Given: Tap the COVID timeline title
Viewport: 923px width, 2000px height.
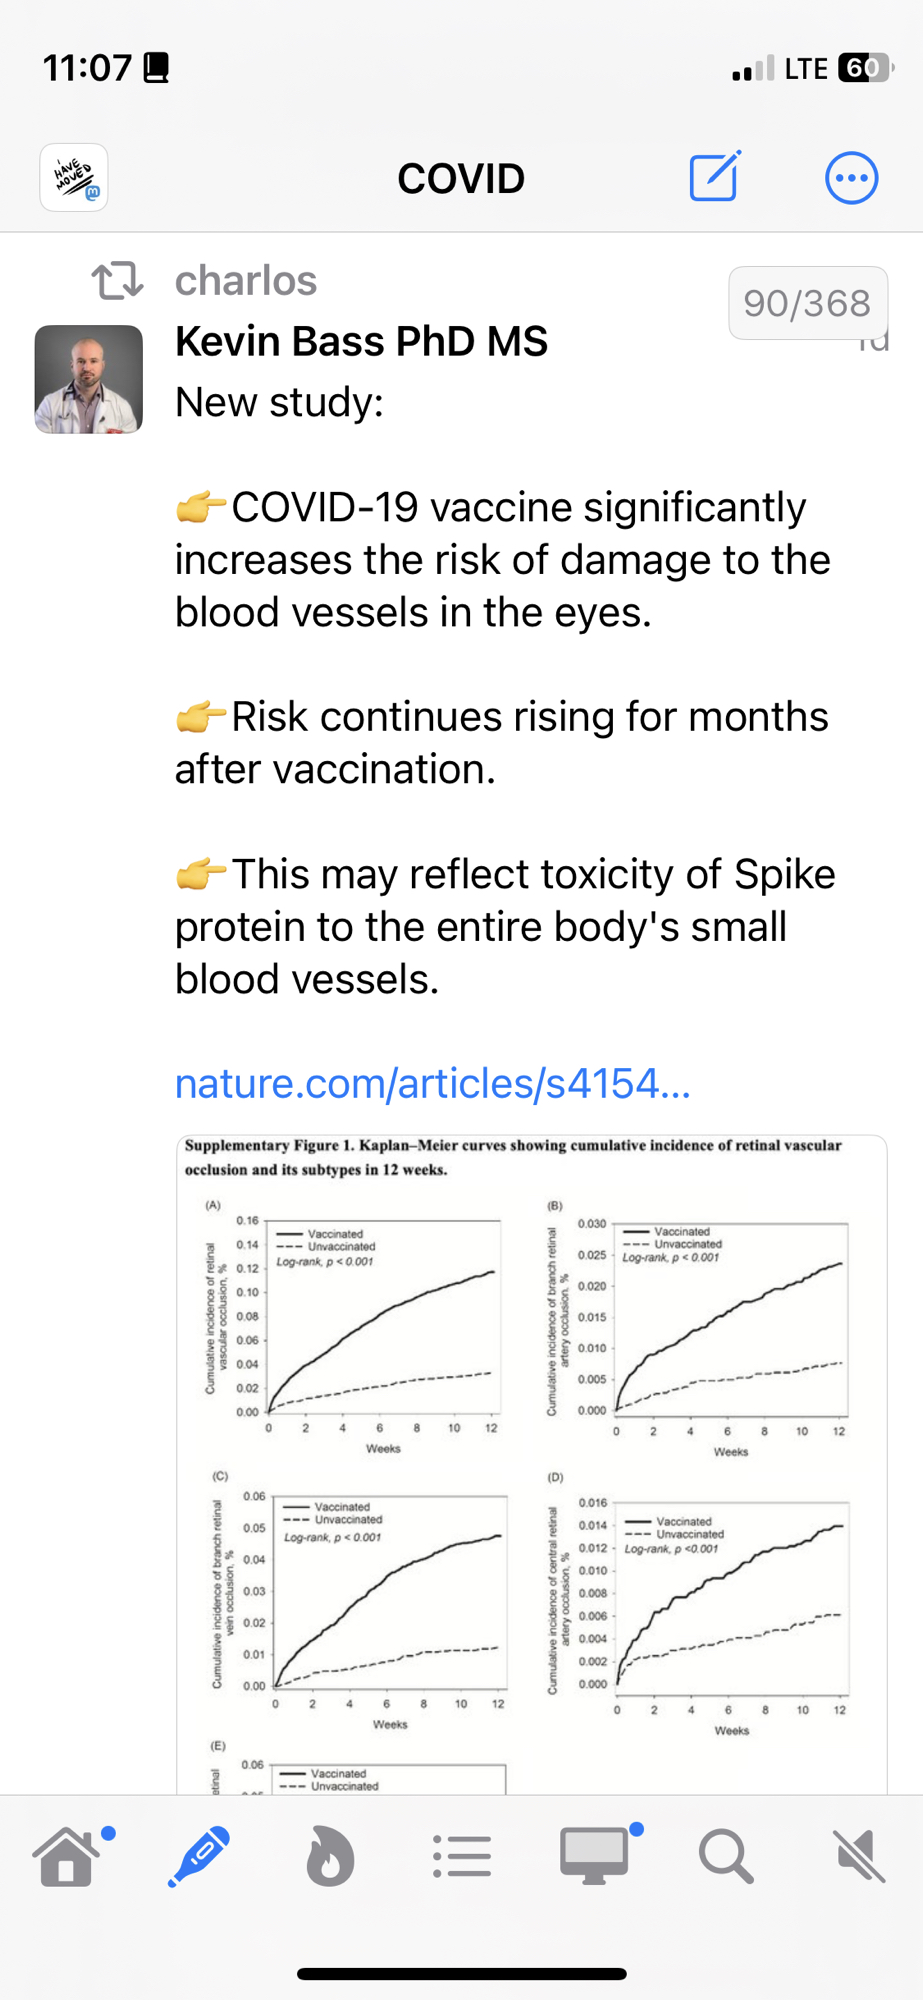Looking at the screenshot, I should pos(461,179).
